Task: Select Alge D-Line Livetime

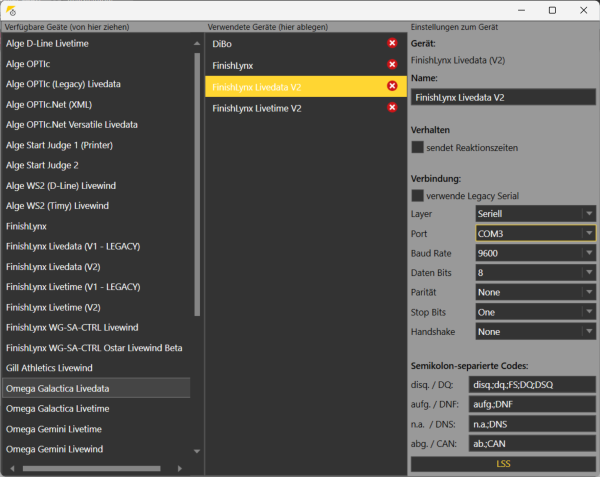Action: tap(96, 44)
